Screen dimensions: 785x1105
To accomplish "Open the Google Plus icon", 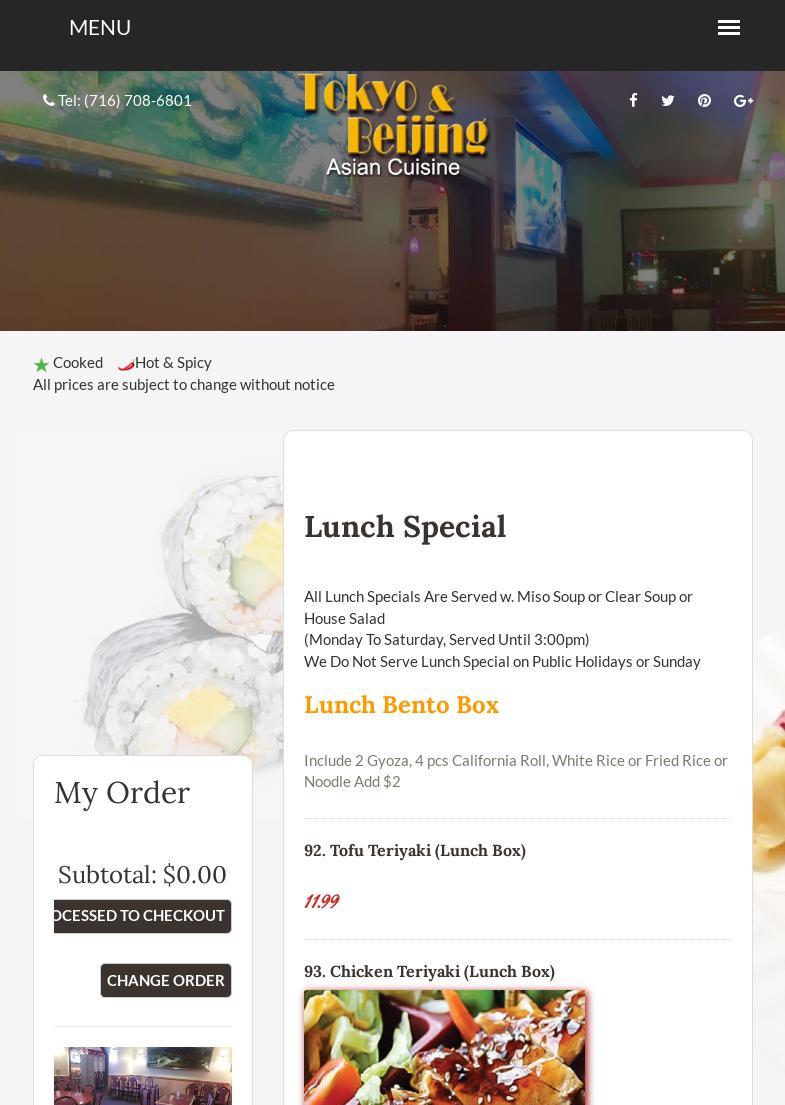I will click(743, 100).
